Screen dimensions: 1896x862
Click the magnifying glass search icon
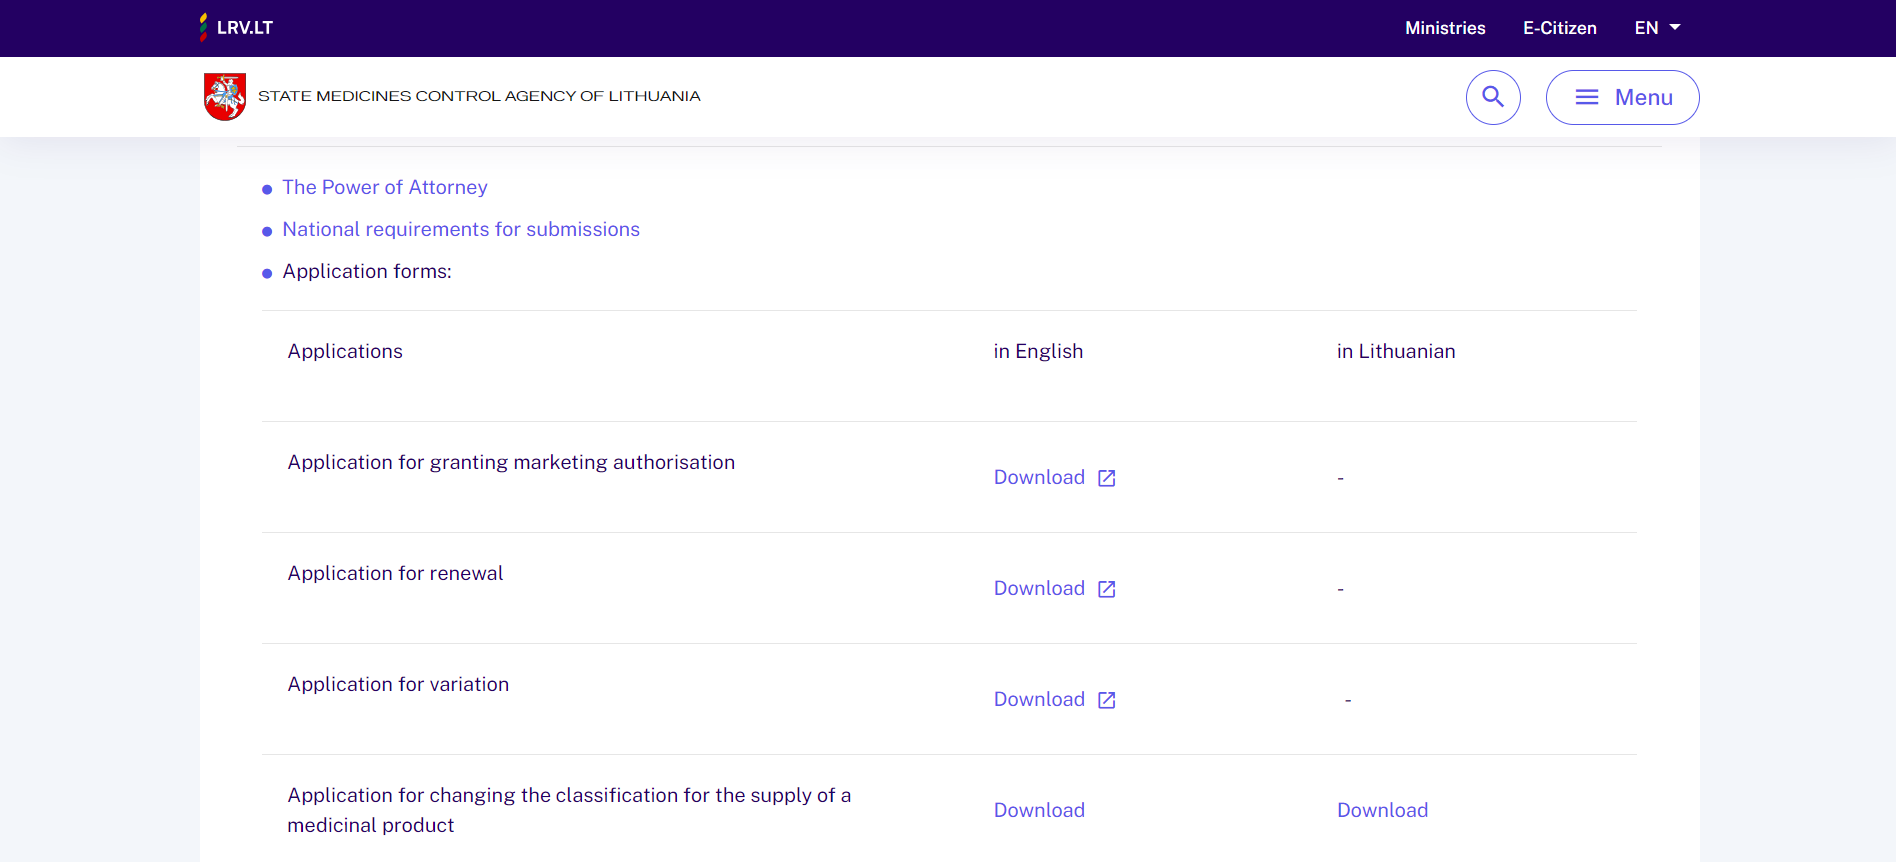(x=1493, y=97)
